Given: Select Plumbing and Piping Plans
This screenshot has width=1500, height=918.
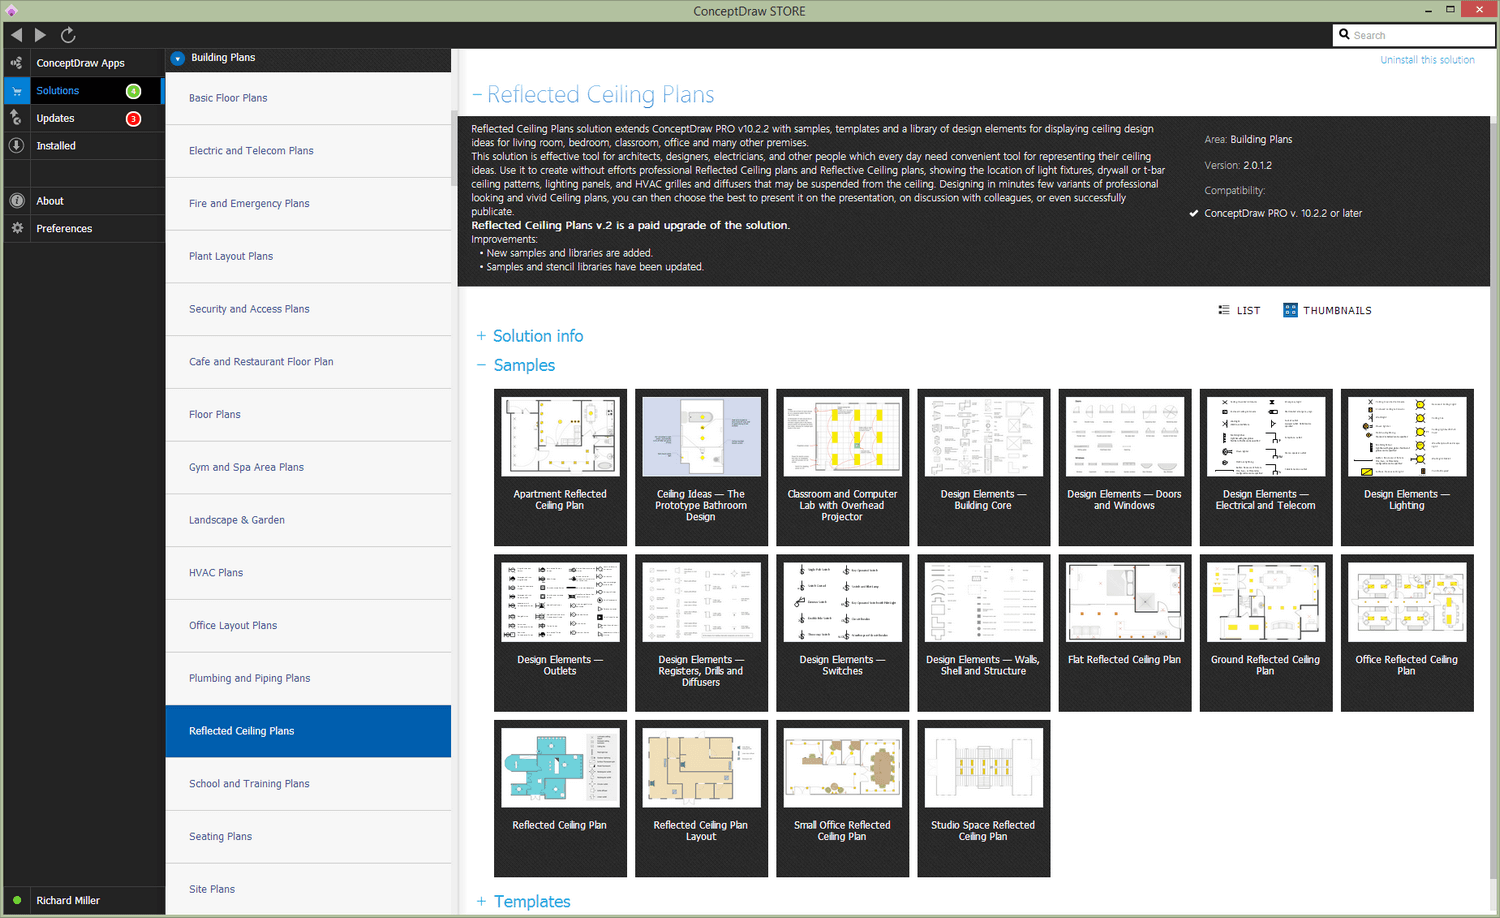Looking at the screenshot, I should point(308,678).
